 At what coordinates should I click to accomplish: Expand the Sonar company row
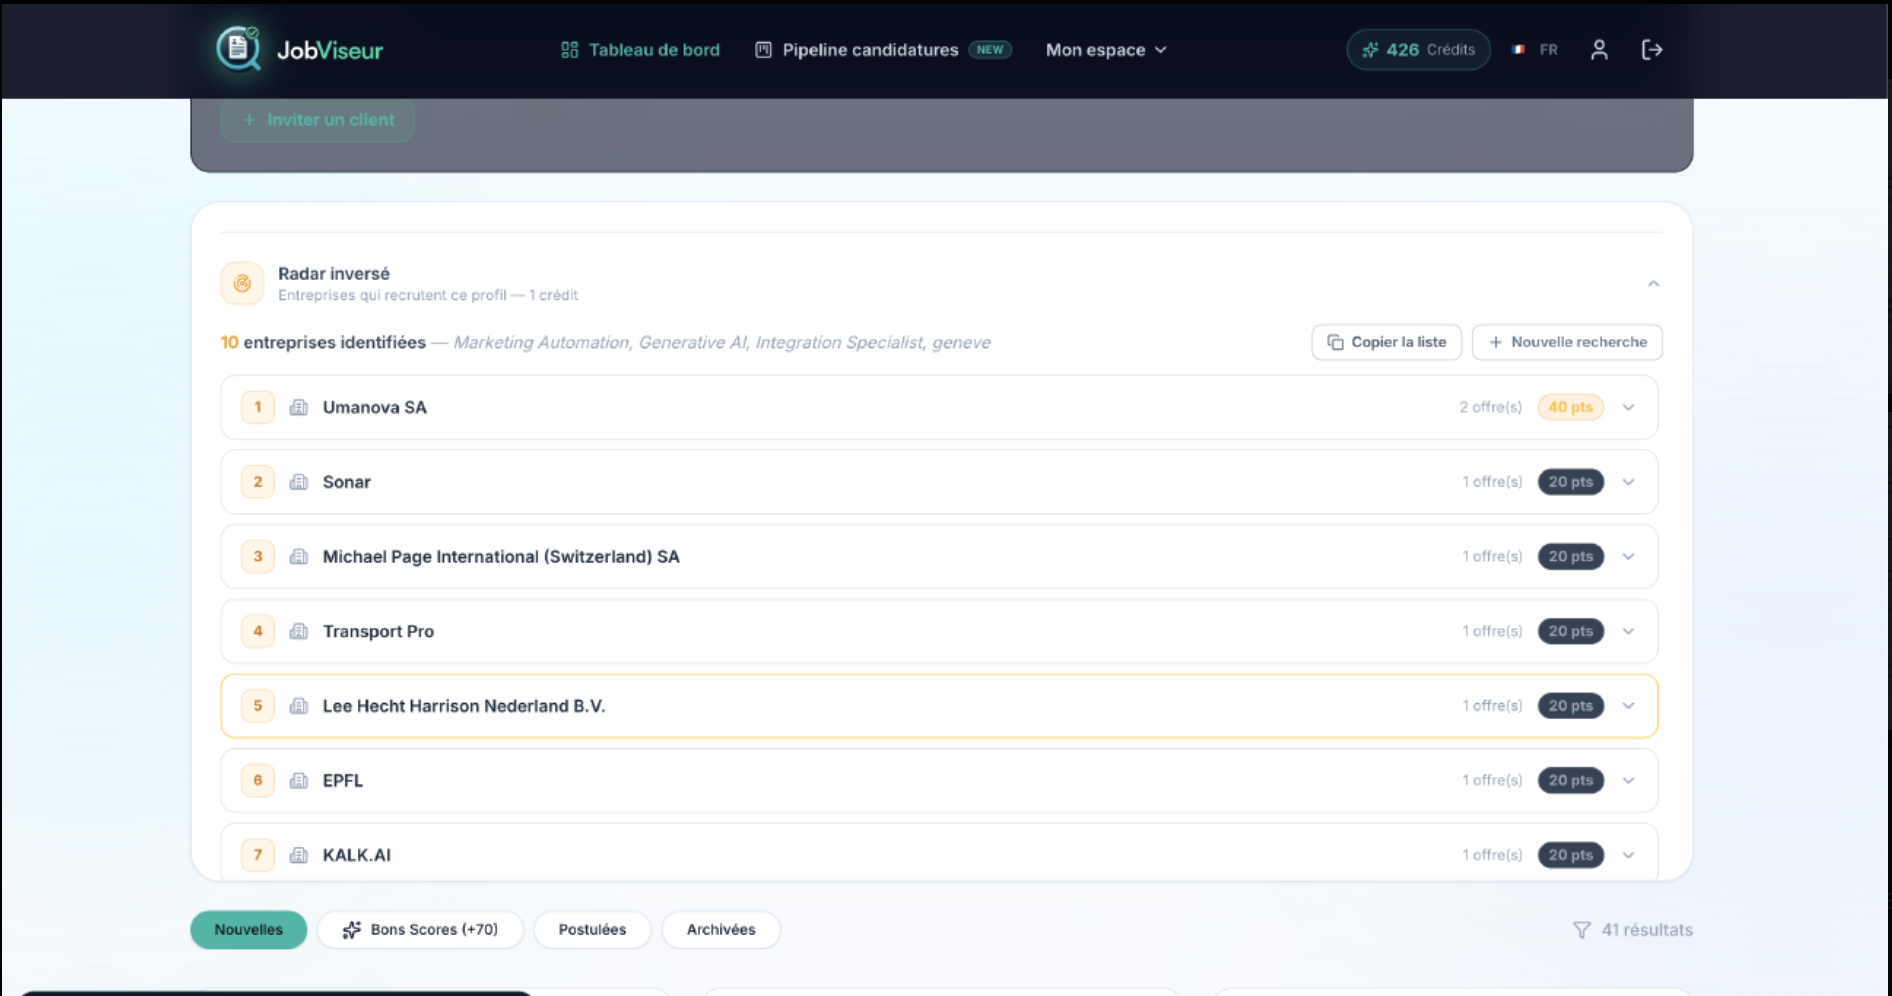1628,482
